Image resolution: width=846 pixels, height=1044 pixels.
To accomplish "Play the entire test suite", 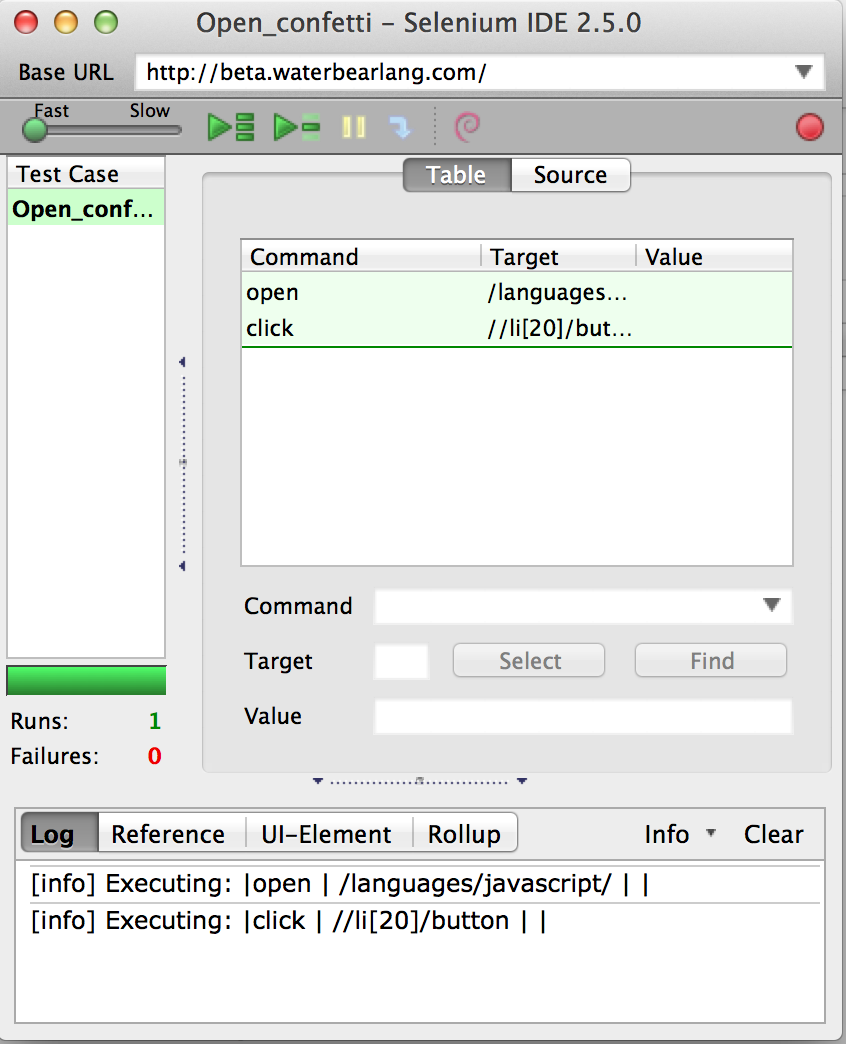I will [x=229, y=126].
